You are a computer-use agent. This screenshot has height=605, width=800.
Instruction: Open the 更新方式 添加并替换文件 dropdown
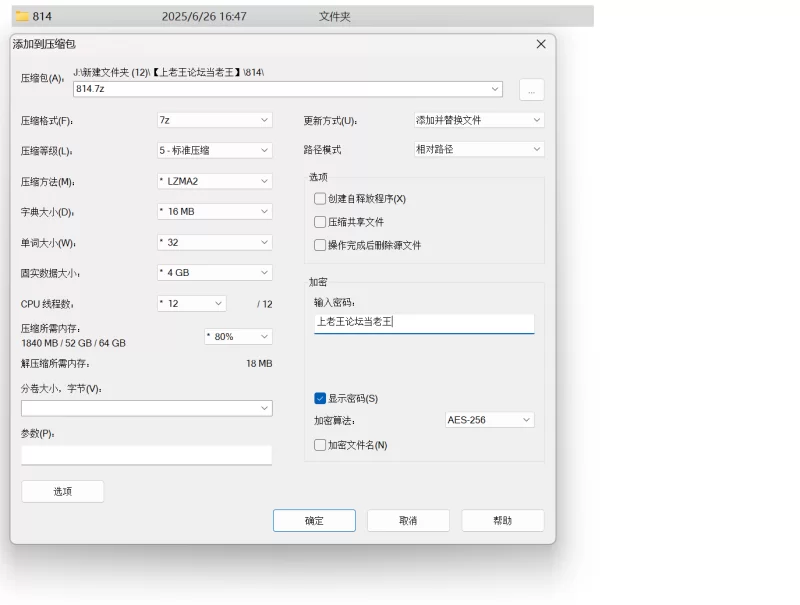coord(479,120)
